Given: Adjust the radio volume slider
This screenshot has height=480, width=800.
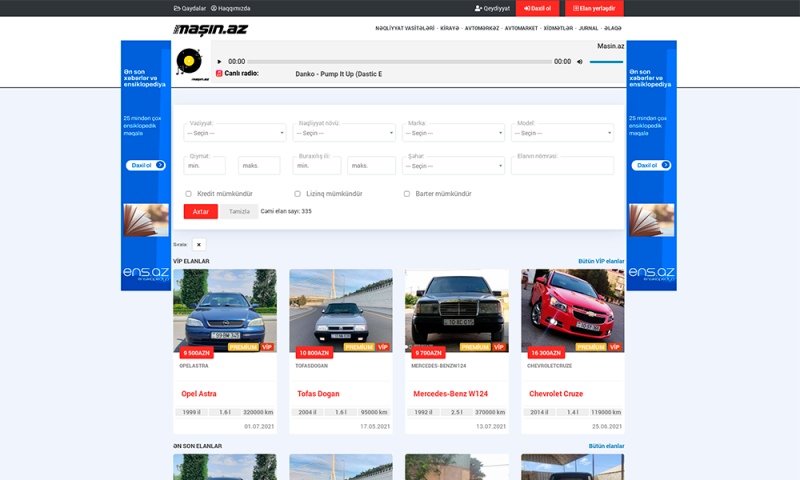Looking at the screenshot, I should tap(606, 62).
